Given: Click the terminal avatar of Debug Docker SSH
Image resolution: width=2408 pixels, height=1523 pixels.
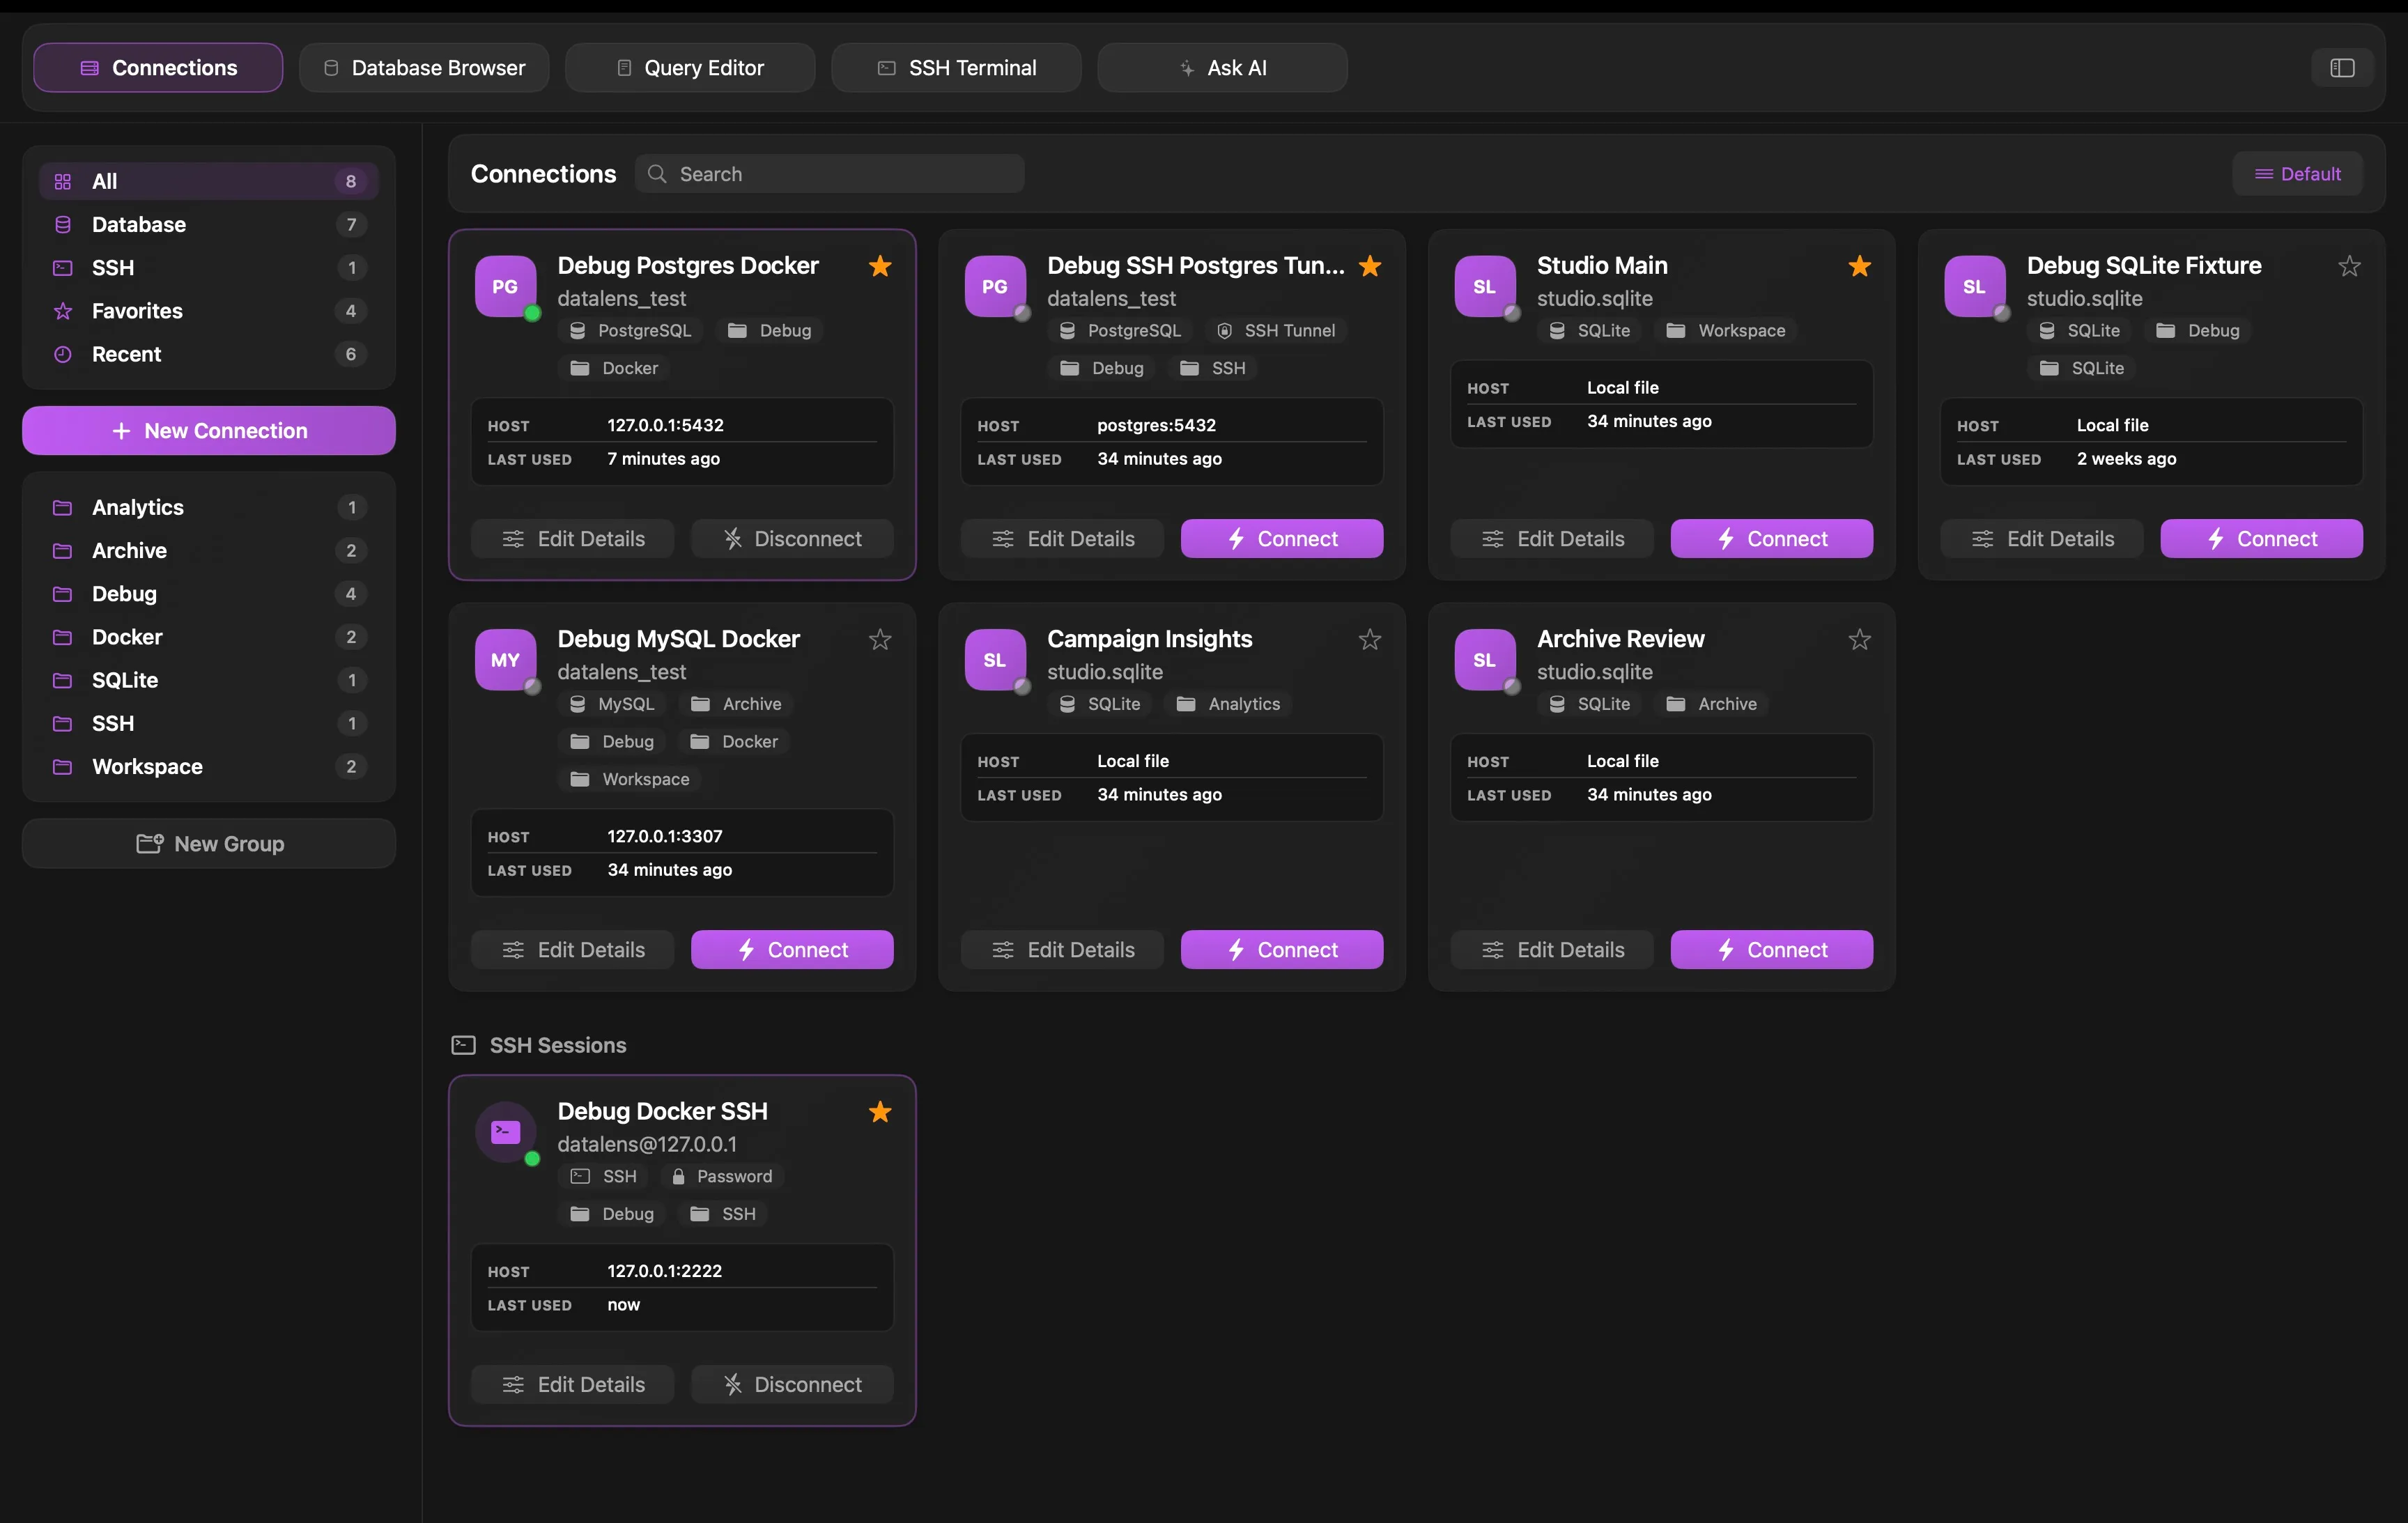Looking at the screenshot, I should click(505, 1132).
